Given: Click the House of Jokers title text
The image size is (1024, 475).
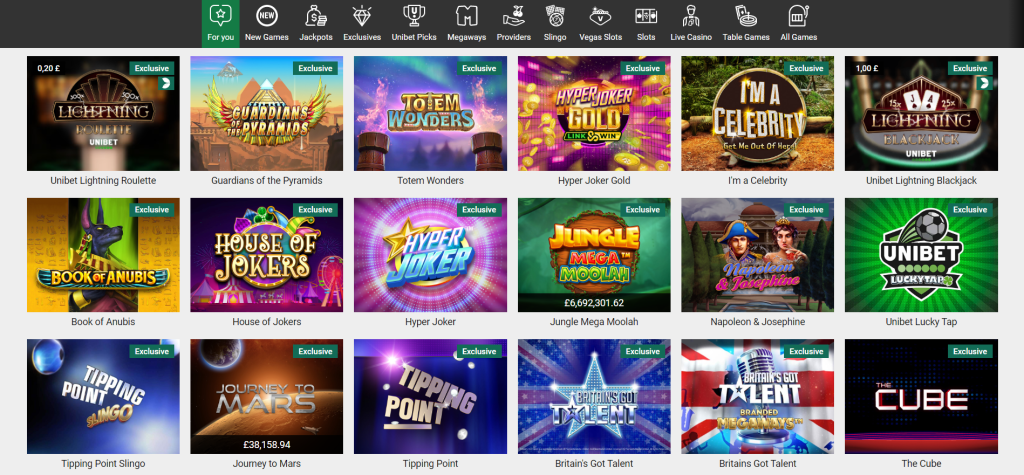Looking at the screenshot, I should click(266, 321).
